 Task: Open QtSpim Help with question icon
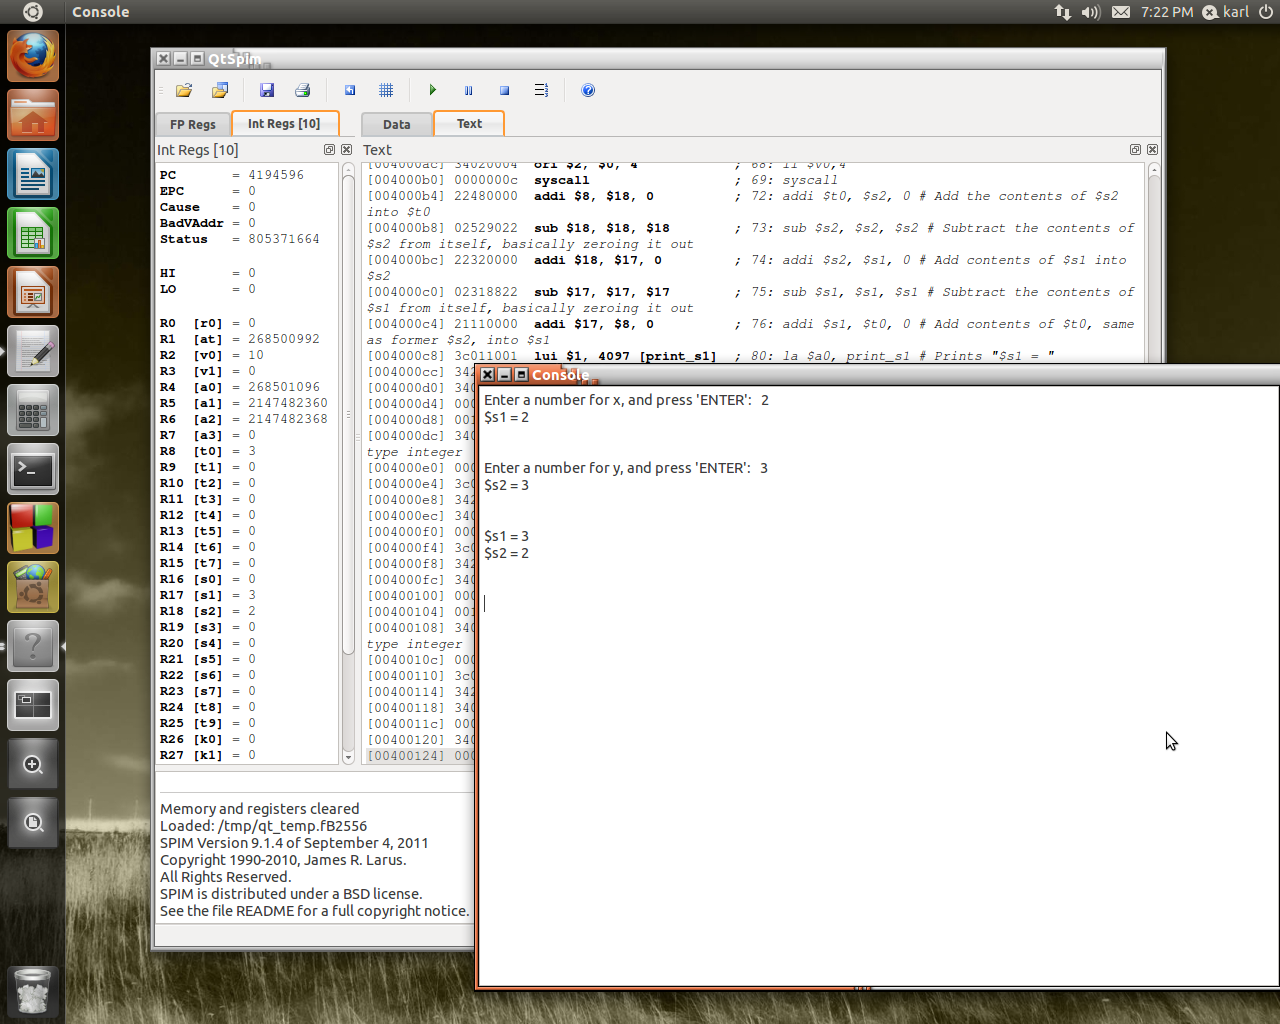pyautogui.click(x=588, y=90)
